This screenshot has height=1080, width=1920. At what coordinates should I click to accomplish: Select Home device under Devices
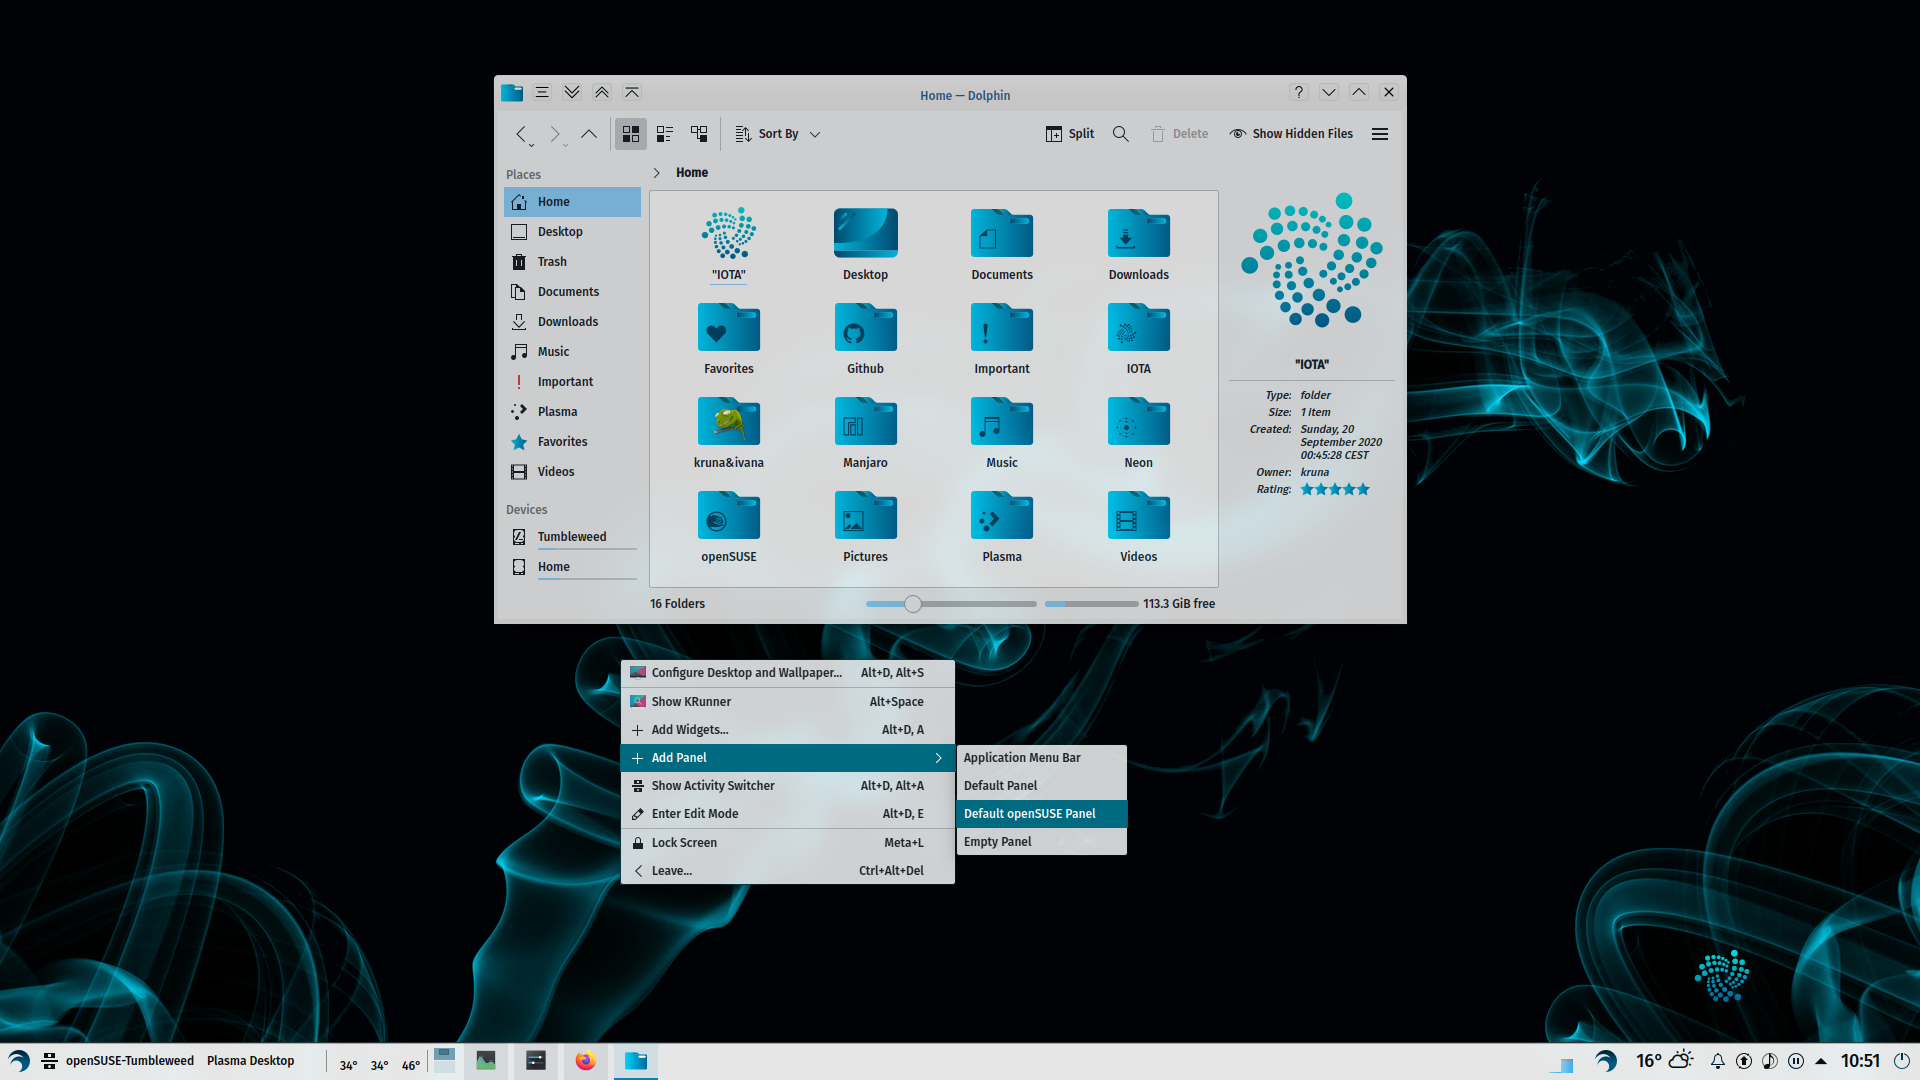572,567
